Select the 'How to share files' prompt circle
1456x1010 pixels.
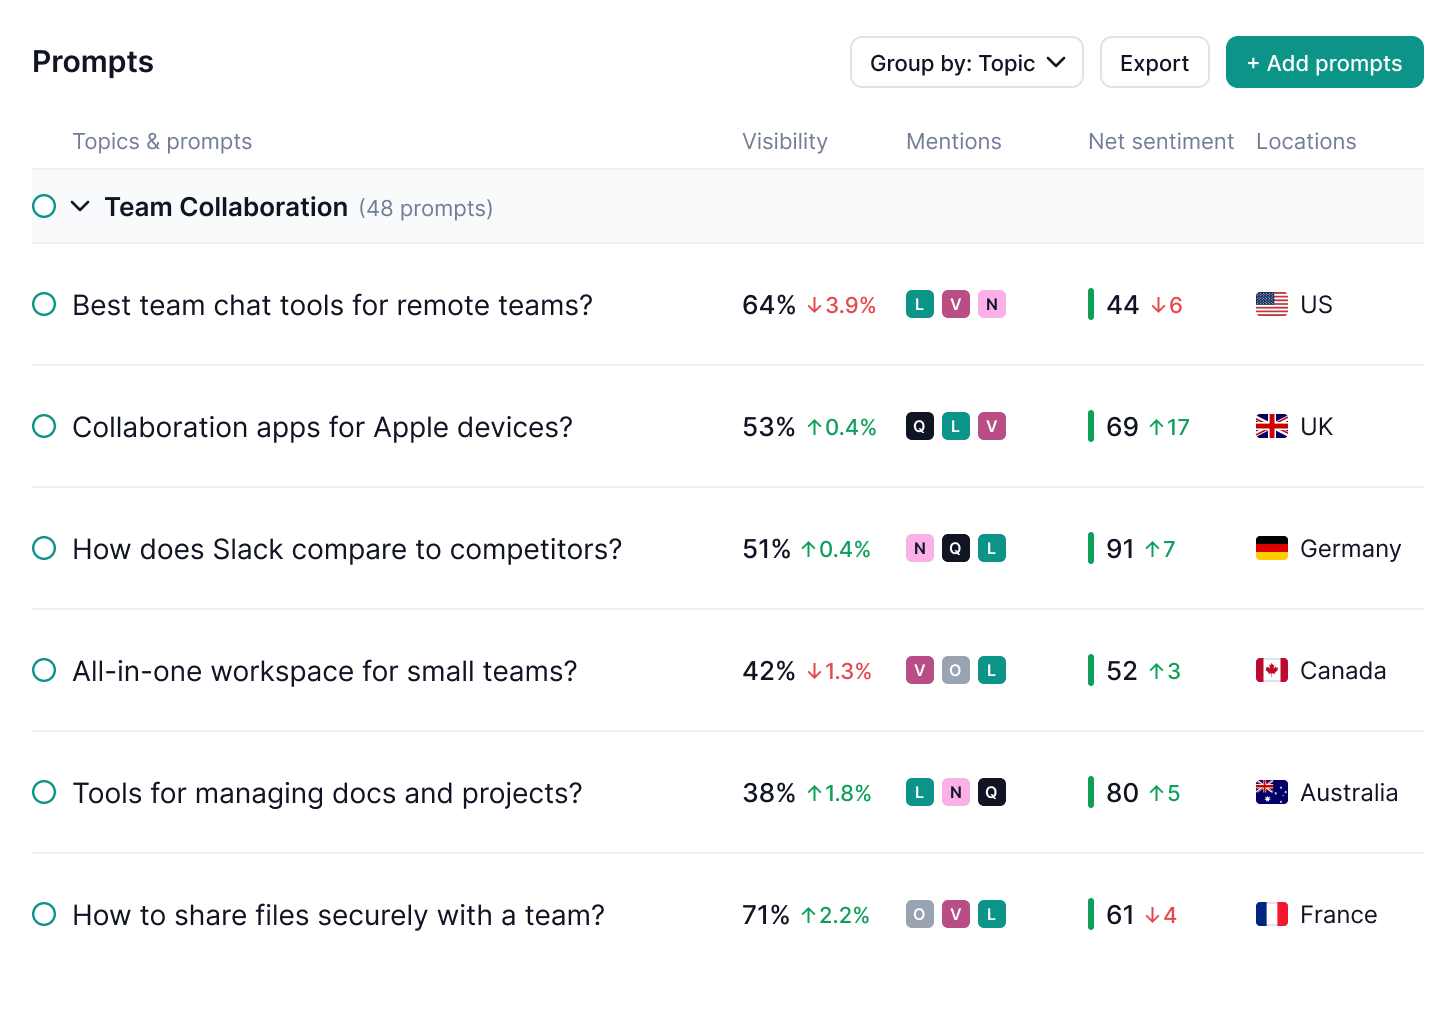tap(44, 914)
